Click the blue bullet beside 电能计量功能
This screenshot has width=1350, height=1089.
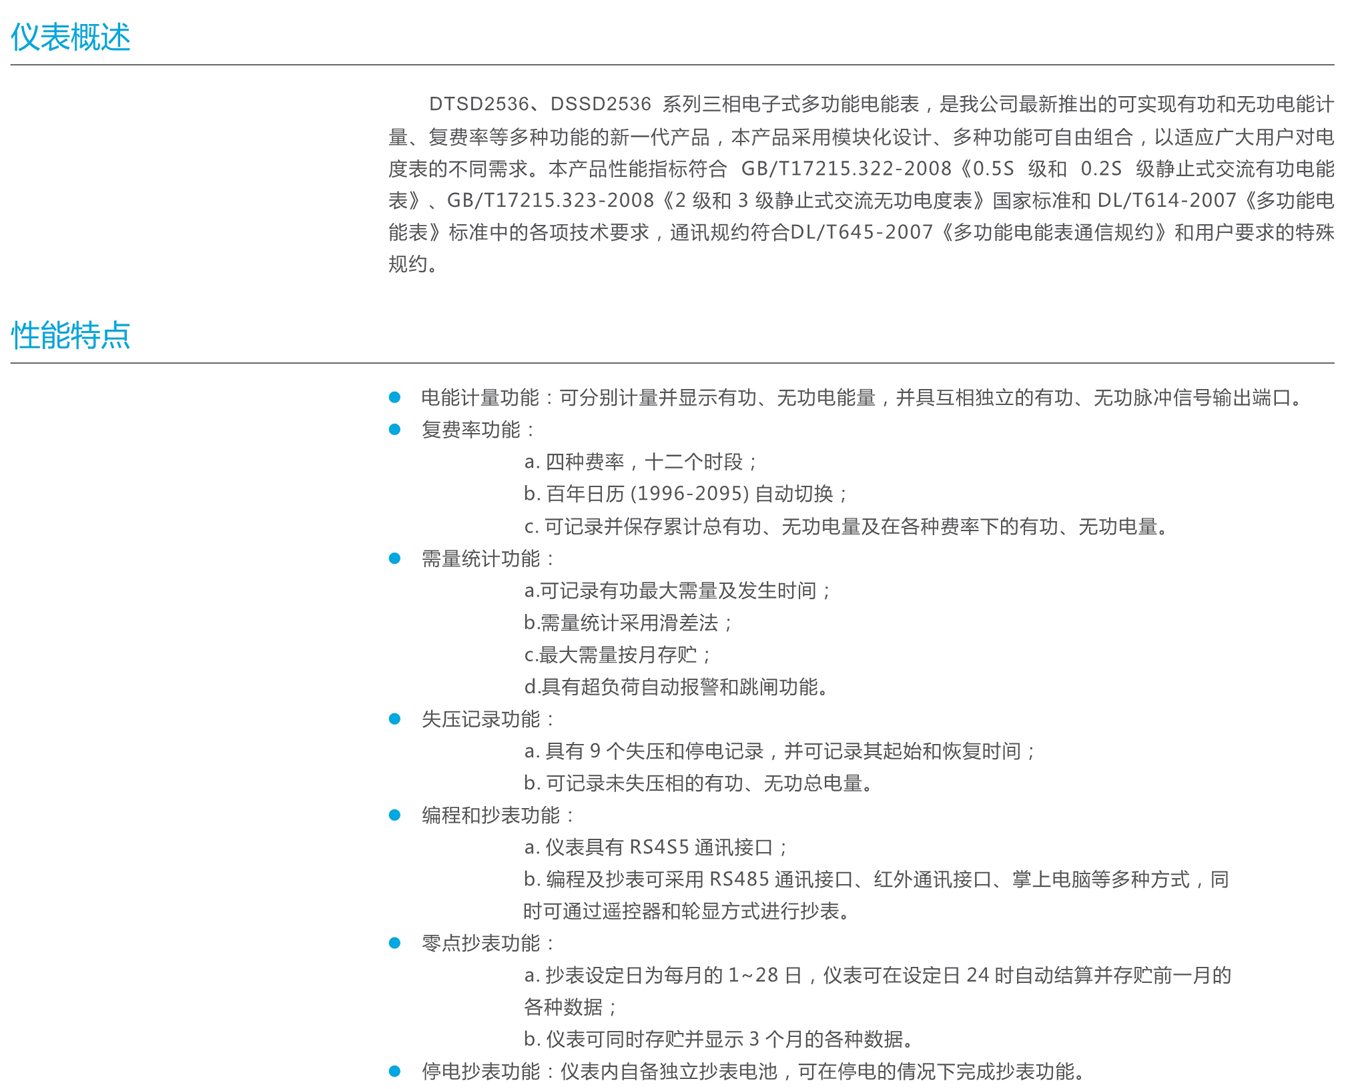(394, 398)
